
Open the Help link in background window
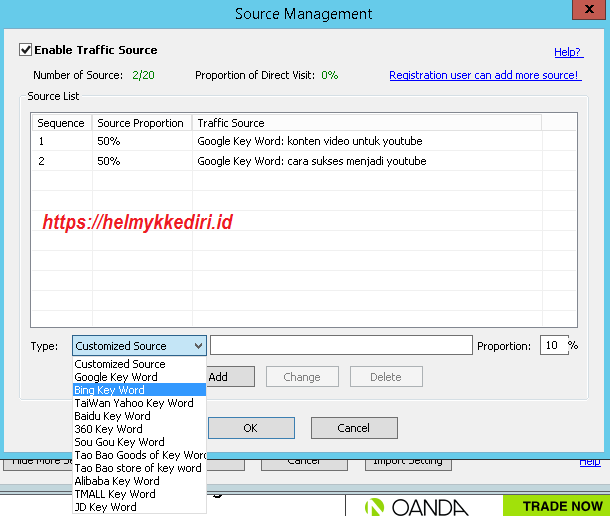point(590,462)
